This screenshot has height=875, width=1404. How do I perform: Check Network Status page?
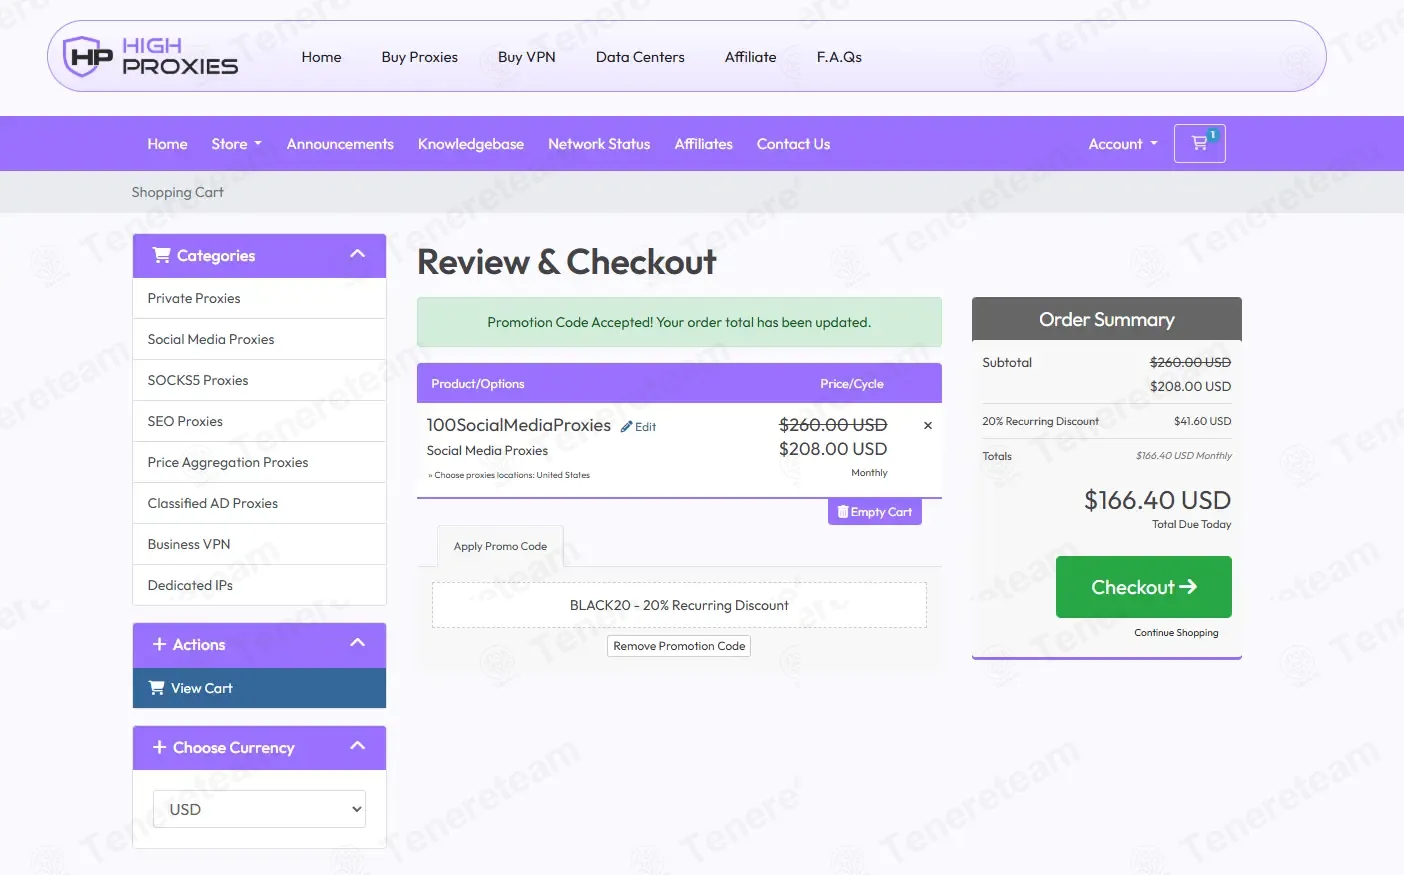[599, 144]
